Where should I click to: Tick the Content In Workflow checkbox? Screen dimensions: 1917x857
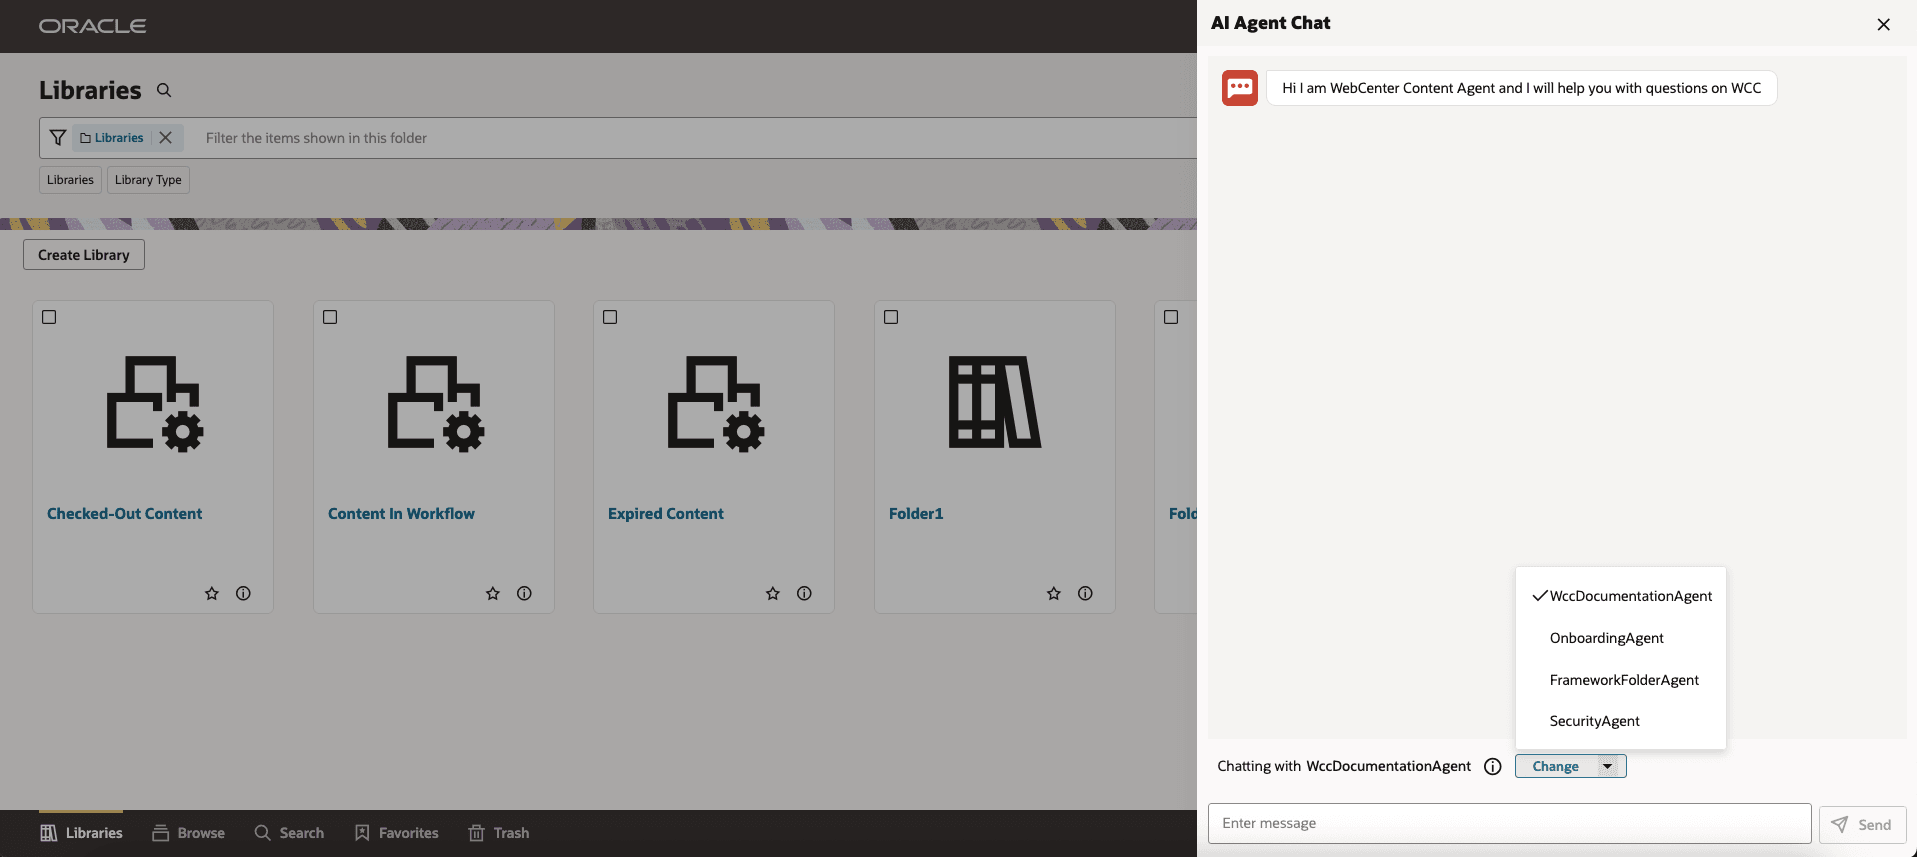pos(330,317)
